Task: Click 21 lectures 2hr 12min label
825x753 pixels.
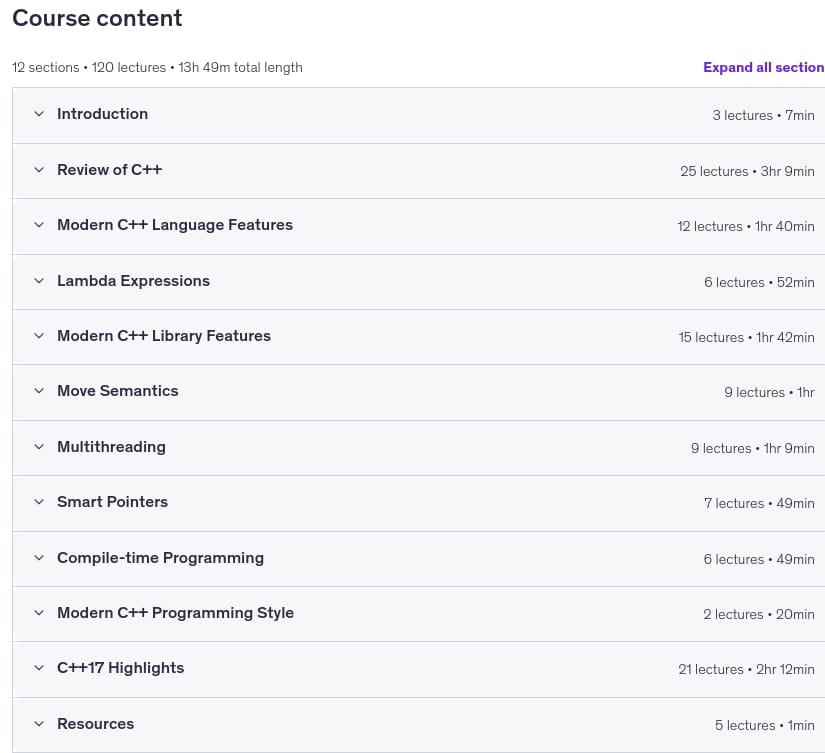Action: pos(746,669)
